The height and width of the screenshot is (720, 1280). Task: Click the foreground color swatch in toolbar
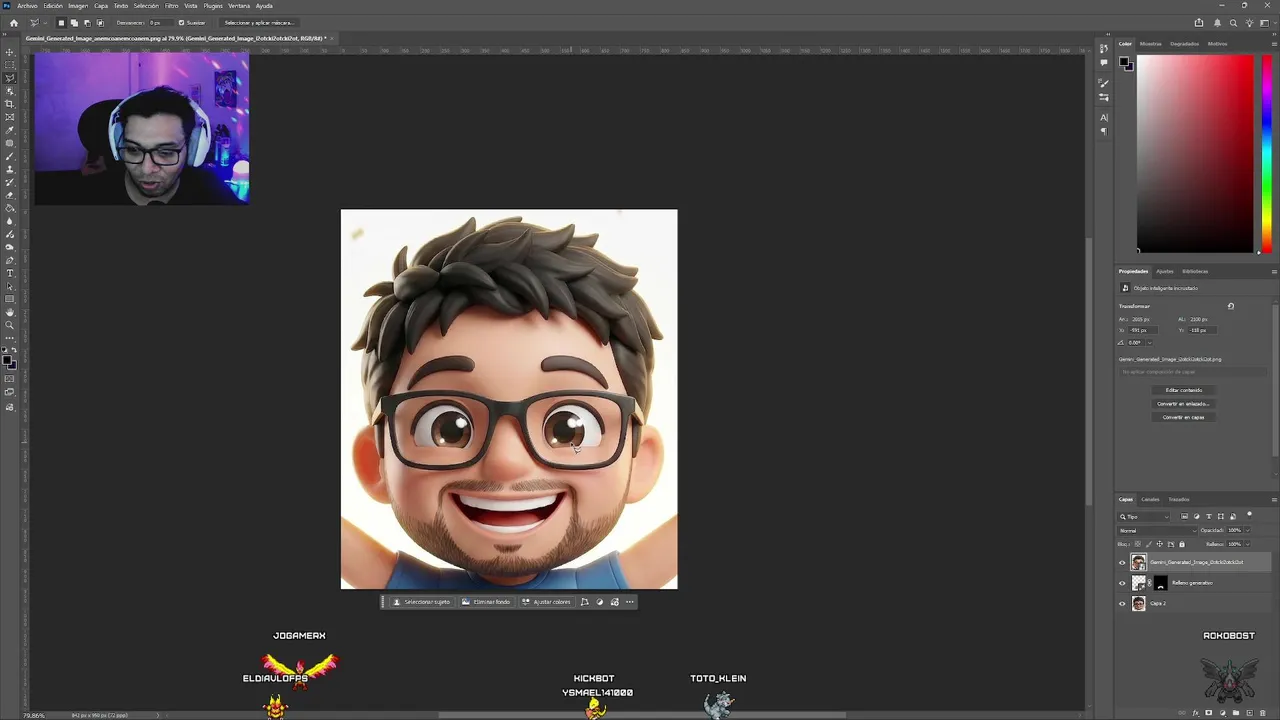[x=8, y=361]
